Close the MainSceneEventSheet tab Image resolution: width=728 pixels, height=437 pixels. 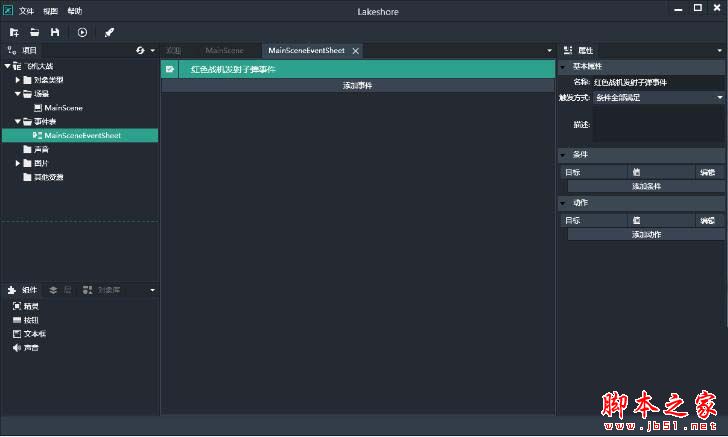(x=356, y=51)
